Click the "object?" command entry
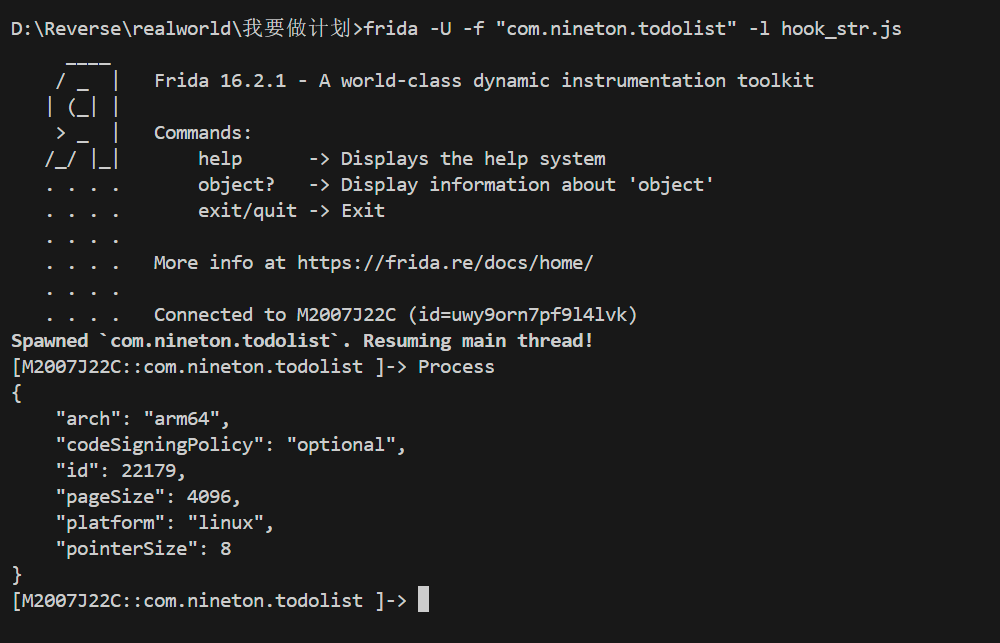Viewport: 1000px width, 643px height. tap(236, 185)
